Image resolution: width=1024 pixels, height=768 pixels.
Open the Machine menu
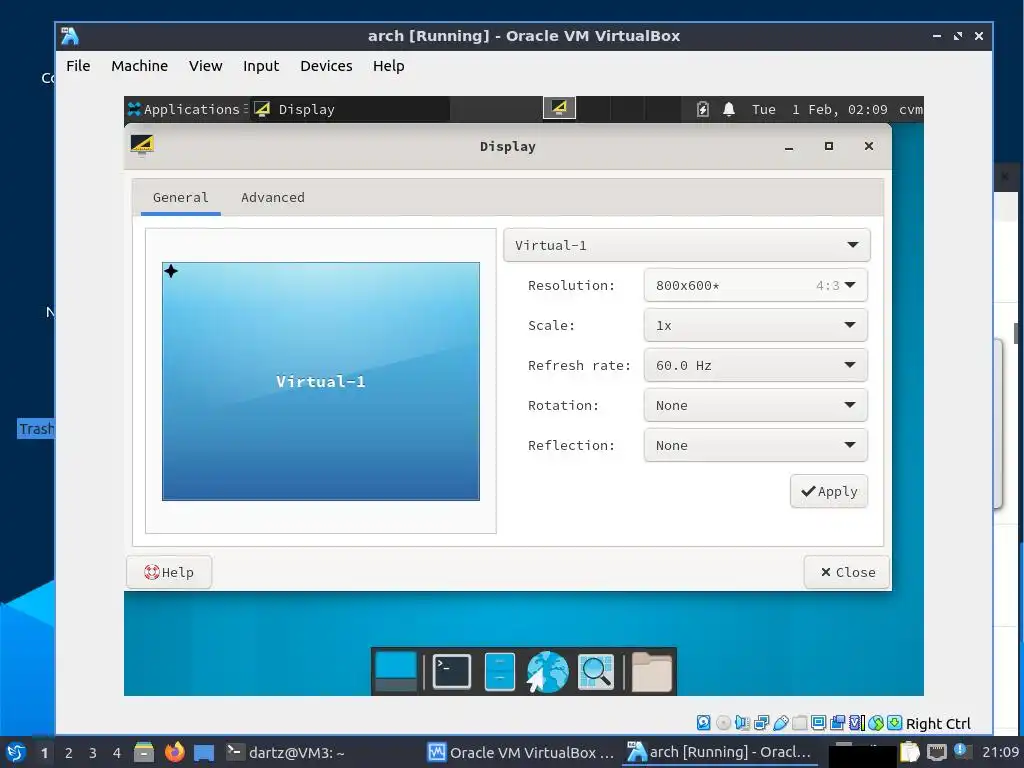[x=139, y=66]
